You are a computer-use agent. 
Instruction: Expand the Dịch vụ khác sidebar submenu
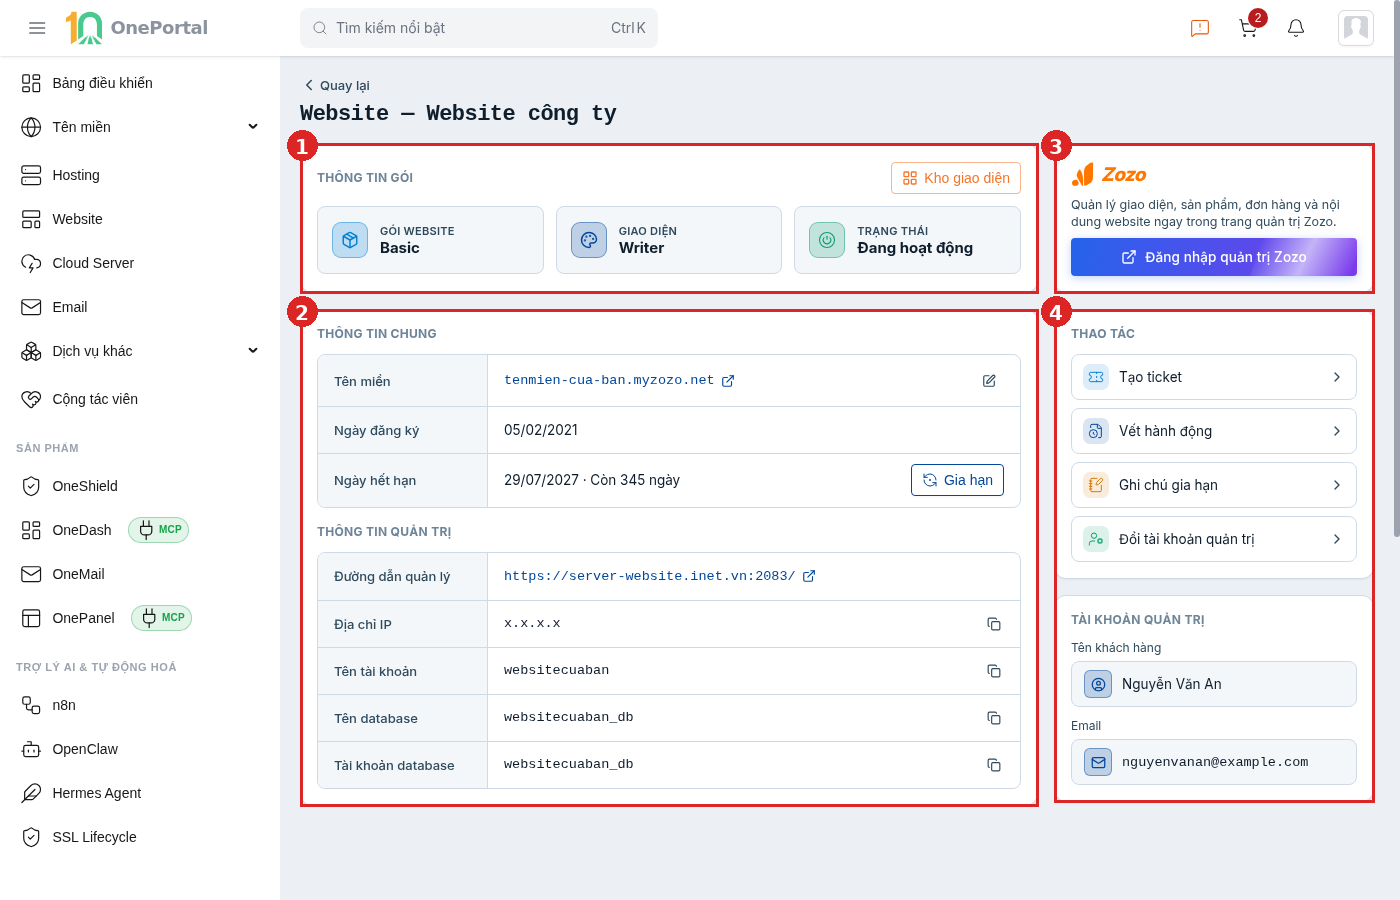click(253, 351)
